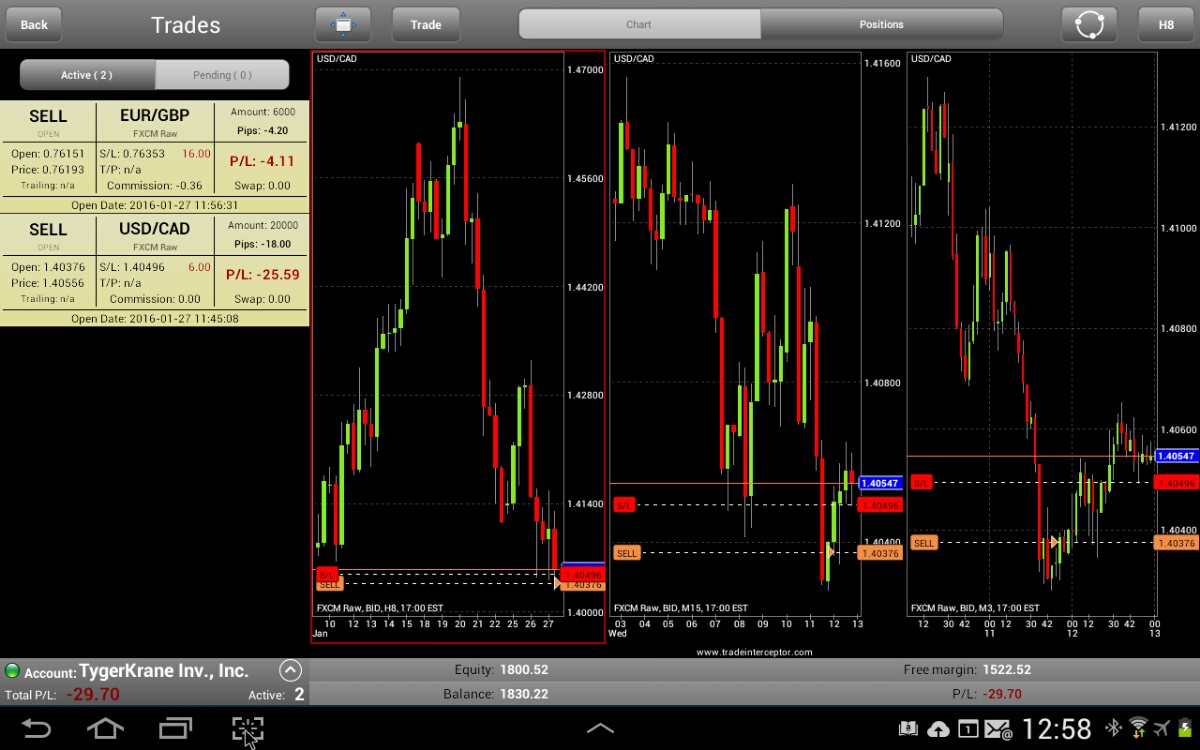Tap the Android home icon
Image resolution: width=1200 pixels, height=750 pixels.
click(106, 729)
